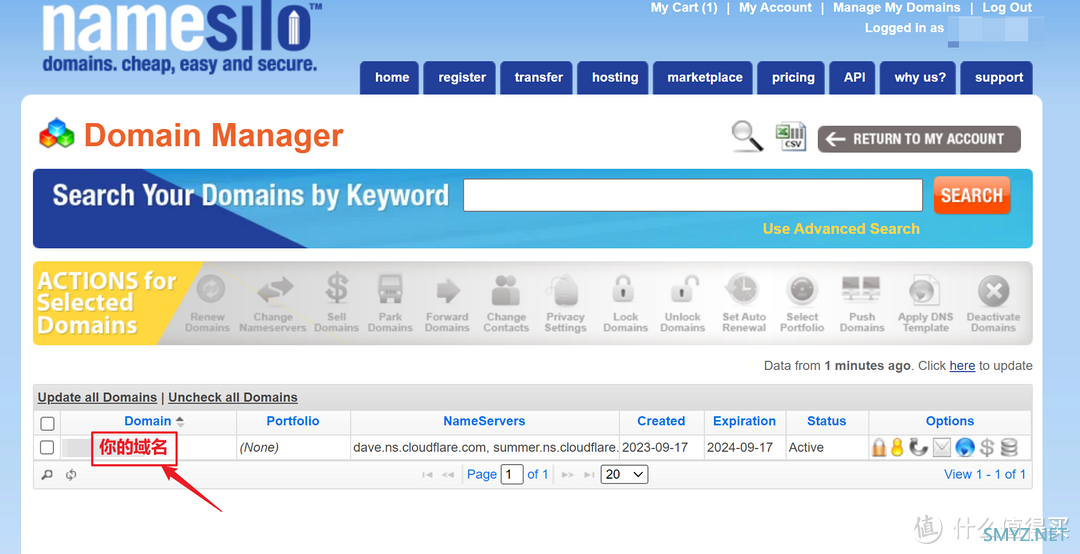Check the domain row checkbox

pos(47,447)
